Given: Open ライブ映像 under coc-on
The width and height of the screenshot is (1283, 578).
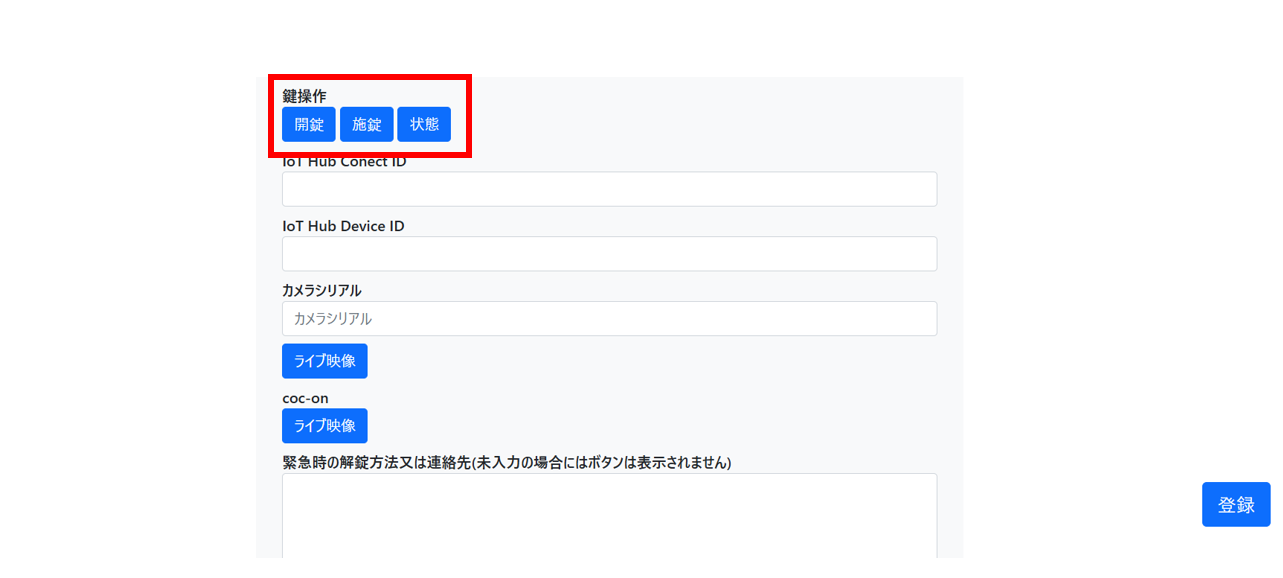Looking at the screenshot, I should pyautogui.click(x=325, y=425).
